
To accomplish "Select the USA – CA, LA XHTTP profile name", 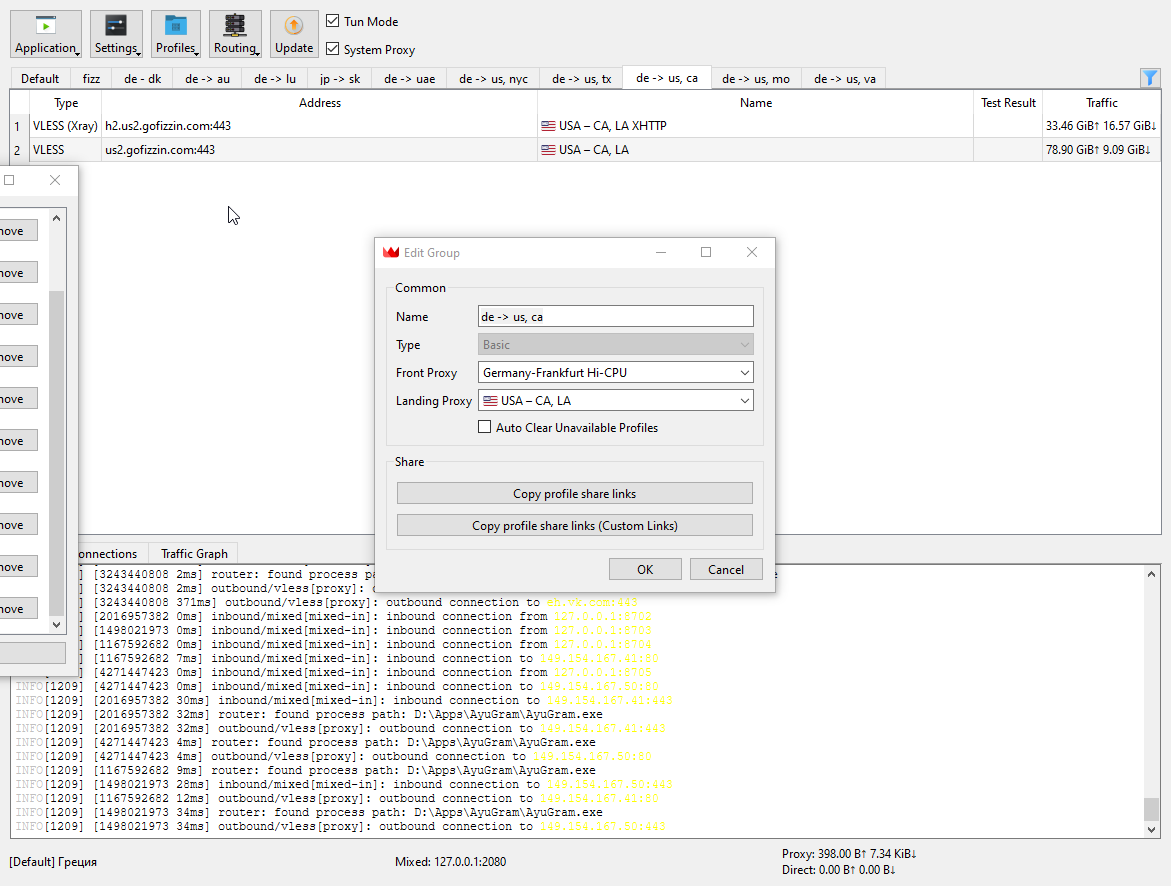I will [756, 126].
